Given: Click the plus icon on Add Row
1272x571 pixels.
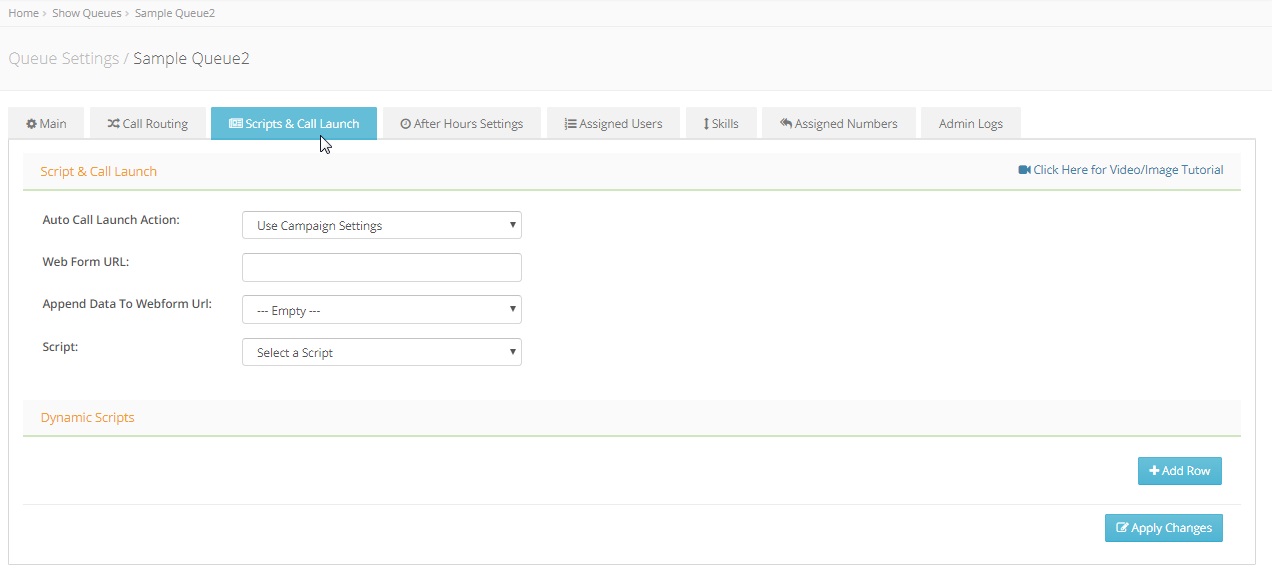Looking at the screenshot, I should click(x=1154, y=471).
